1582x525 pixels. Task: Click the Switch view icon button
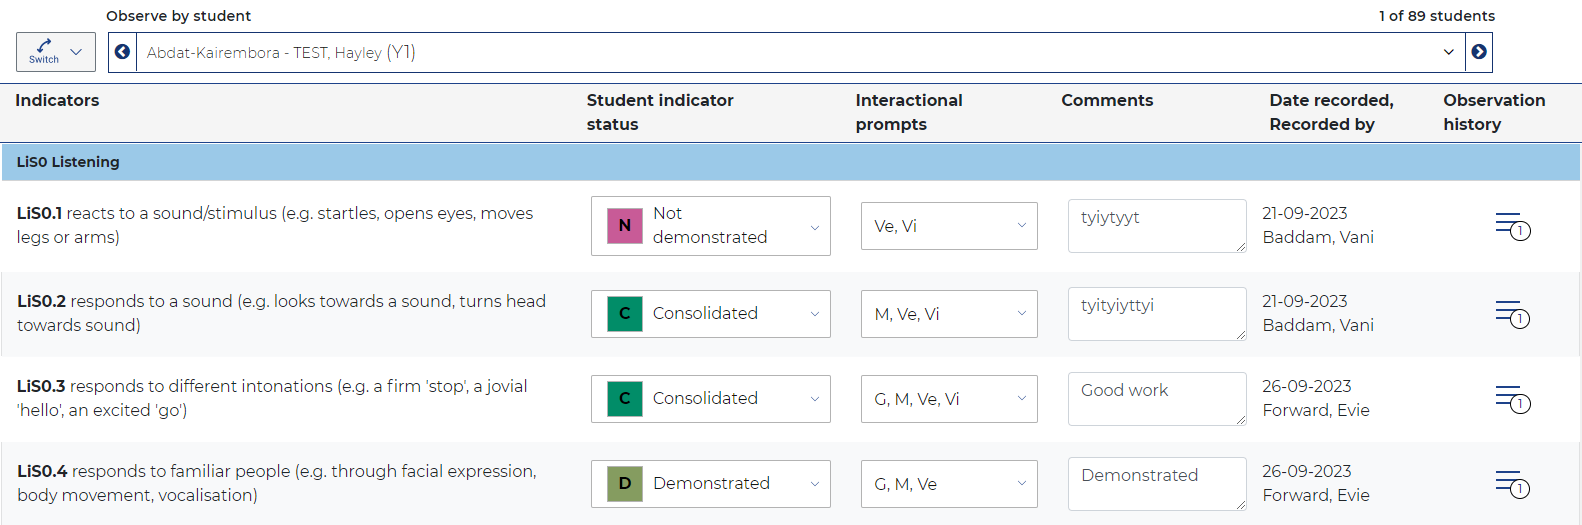pos(55,52)
